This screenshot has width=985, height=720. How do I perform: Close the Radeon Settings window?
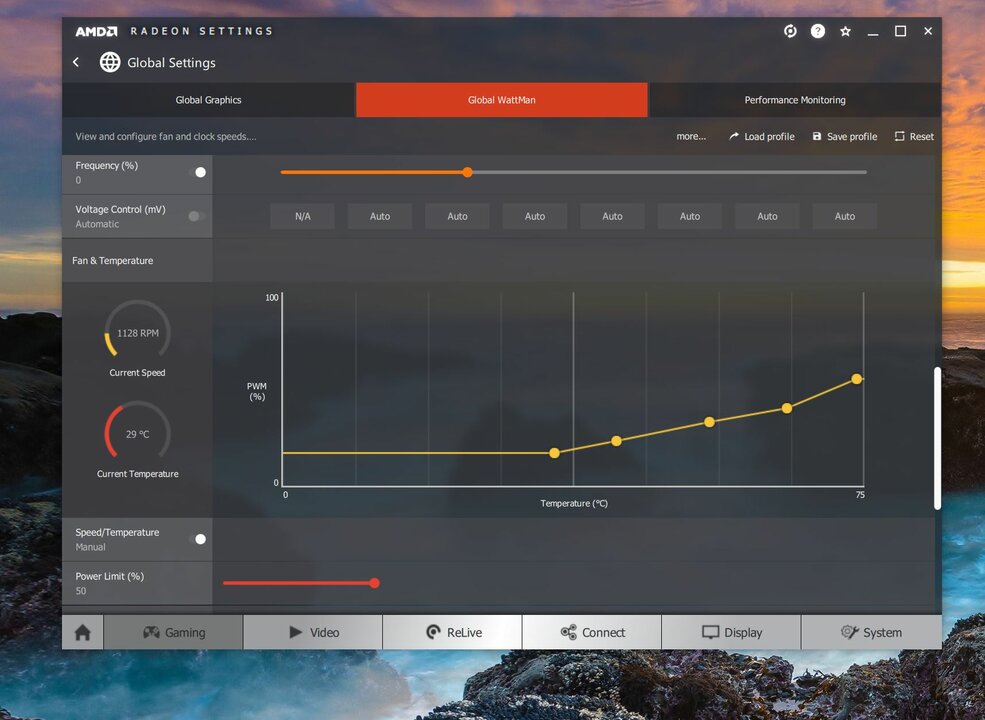click(928, 31)
